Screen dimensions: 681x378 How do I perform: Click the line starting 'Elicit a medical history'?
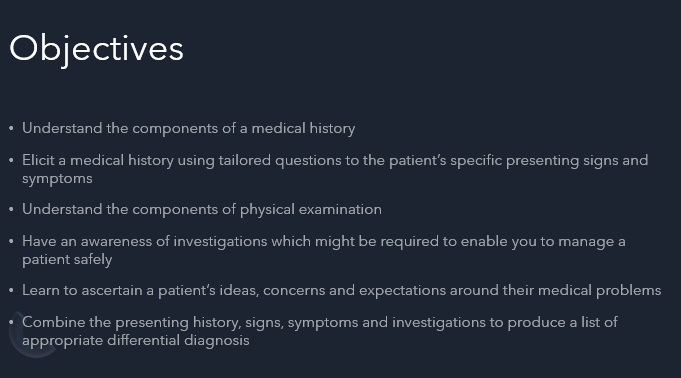pyautogui.click(x=335, y=160)
